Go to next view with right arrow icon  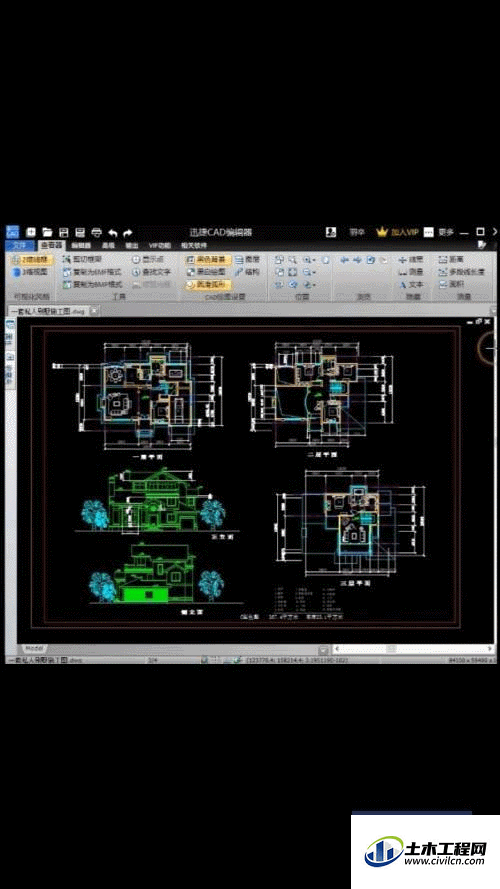(x=357, y=260)
